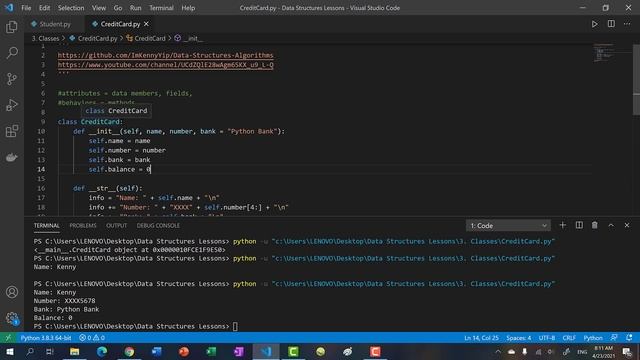Change indentation via "Spaces: 4"
This screenshot has height=360, width=640.
[519, 338]
